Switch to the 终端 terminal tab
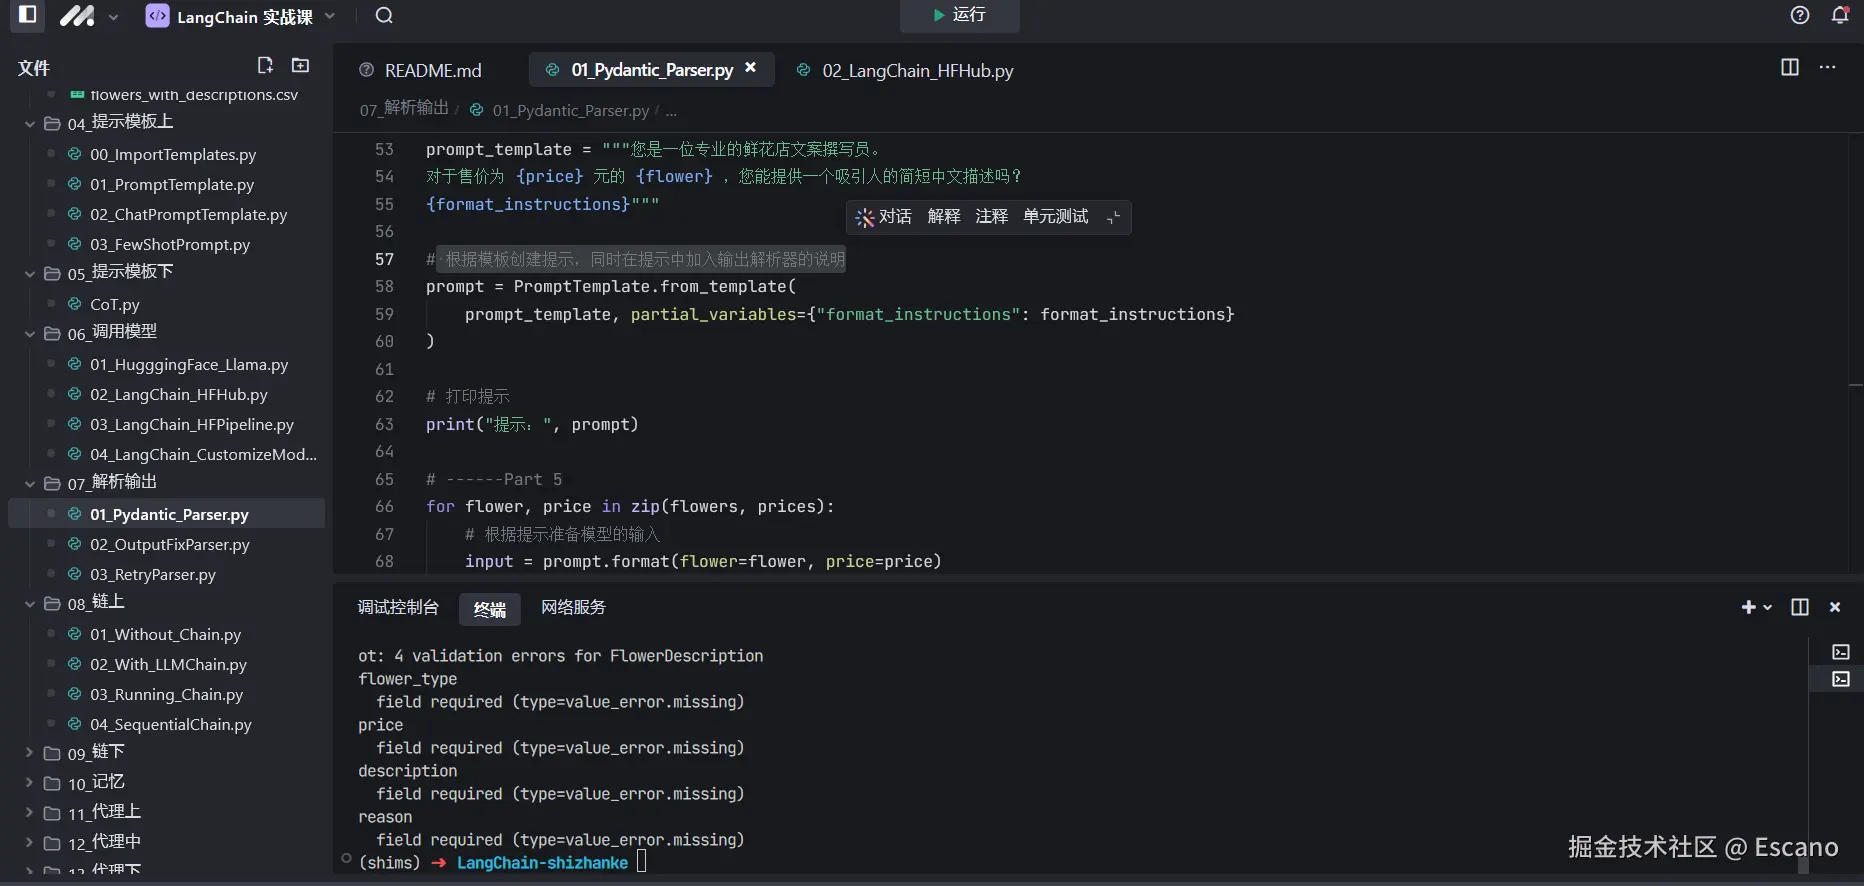This screenshot has height=886, width=1864. (490, 609)
